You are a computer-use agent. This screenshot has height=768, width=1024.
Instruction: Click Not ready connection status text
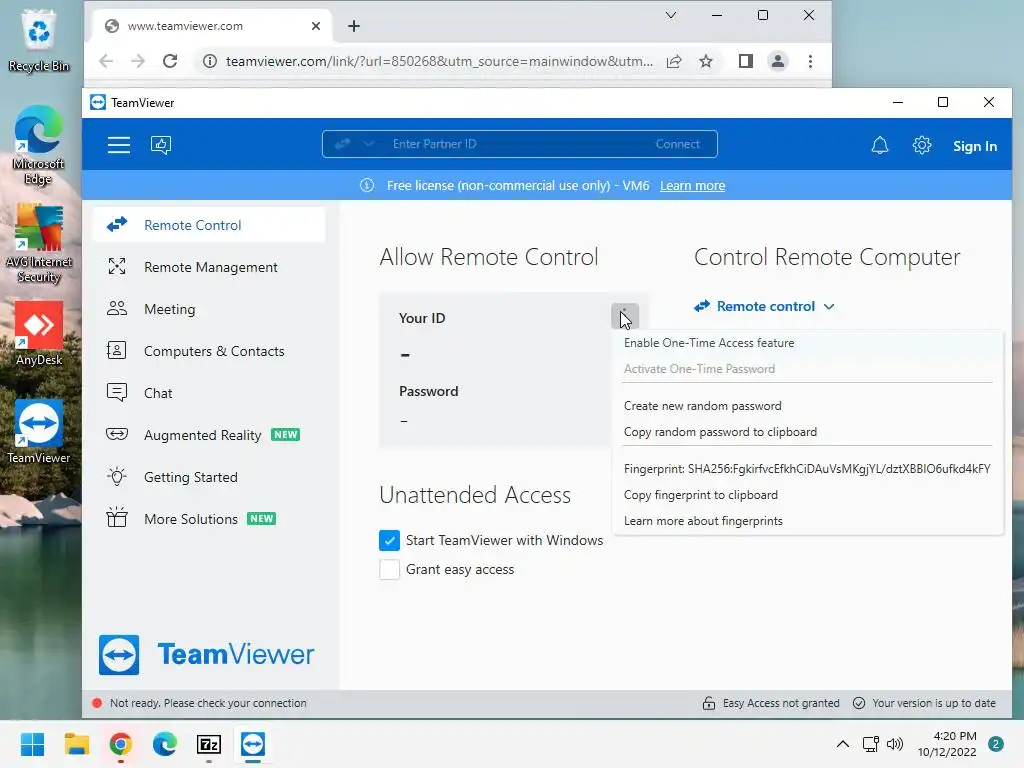(208, 703)
